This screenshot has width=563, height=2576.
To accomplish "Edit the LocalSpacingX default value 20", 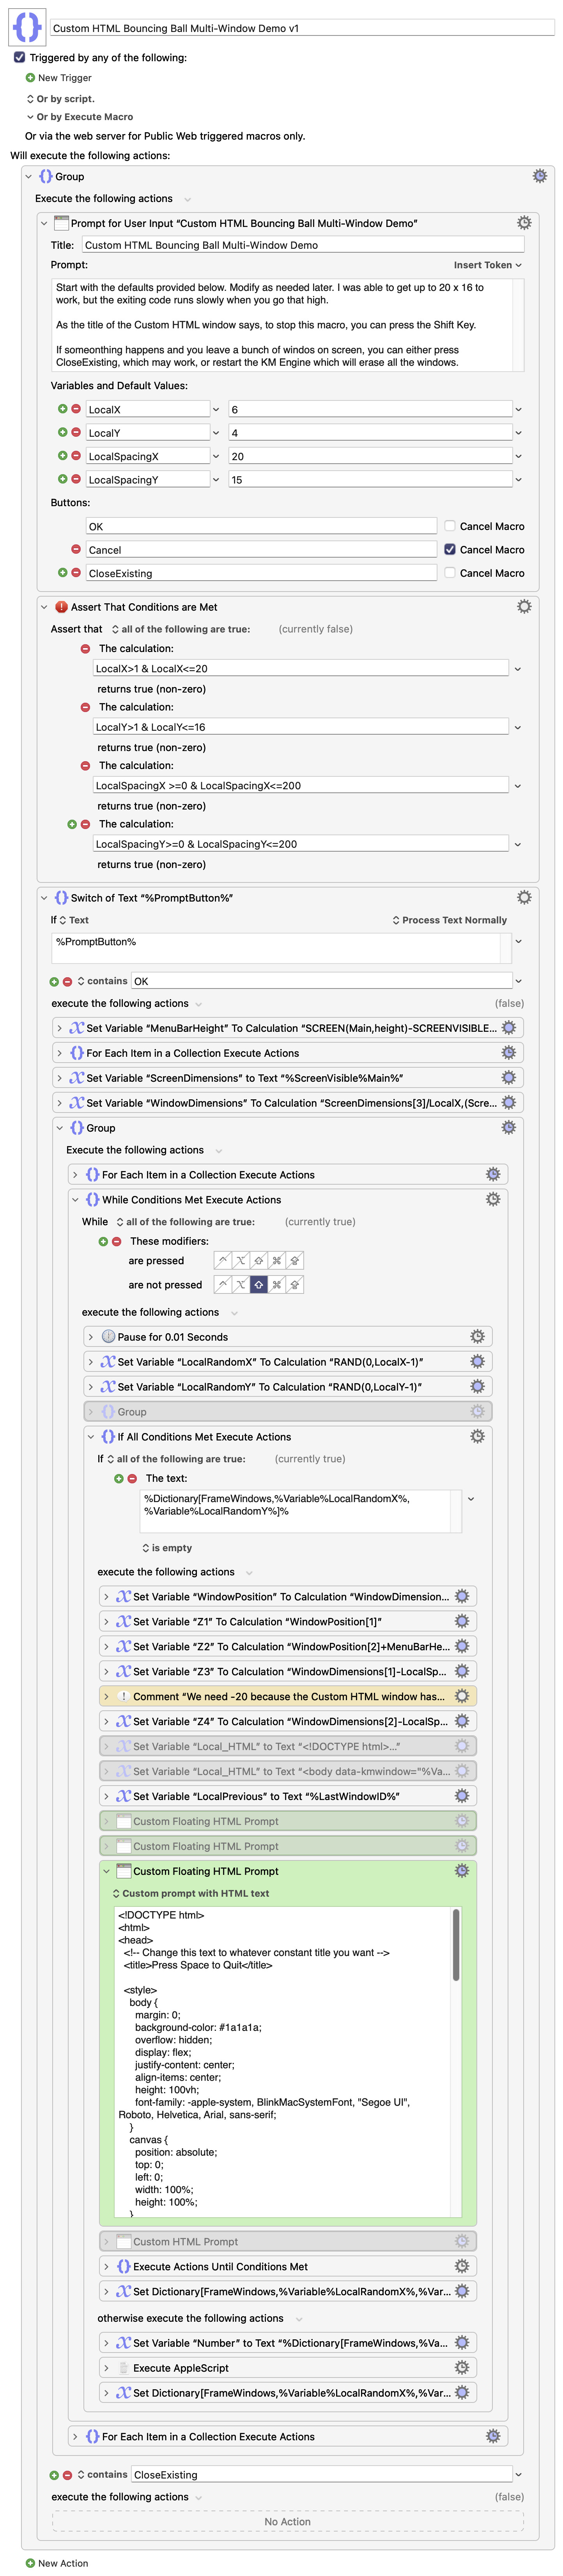I will pos(370,456).
